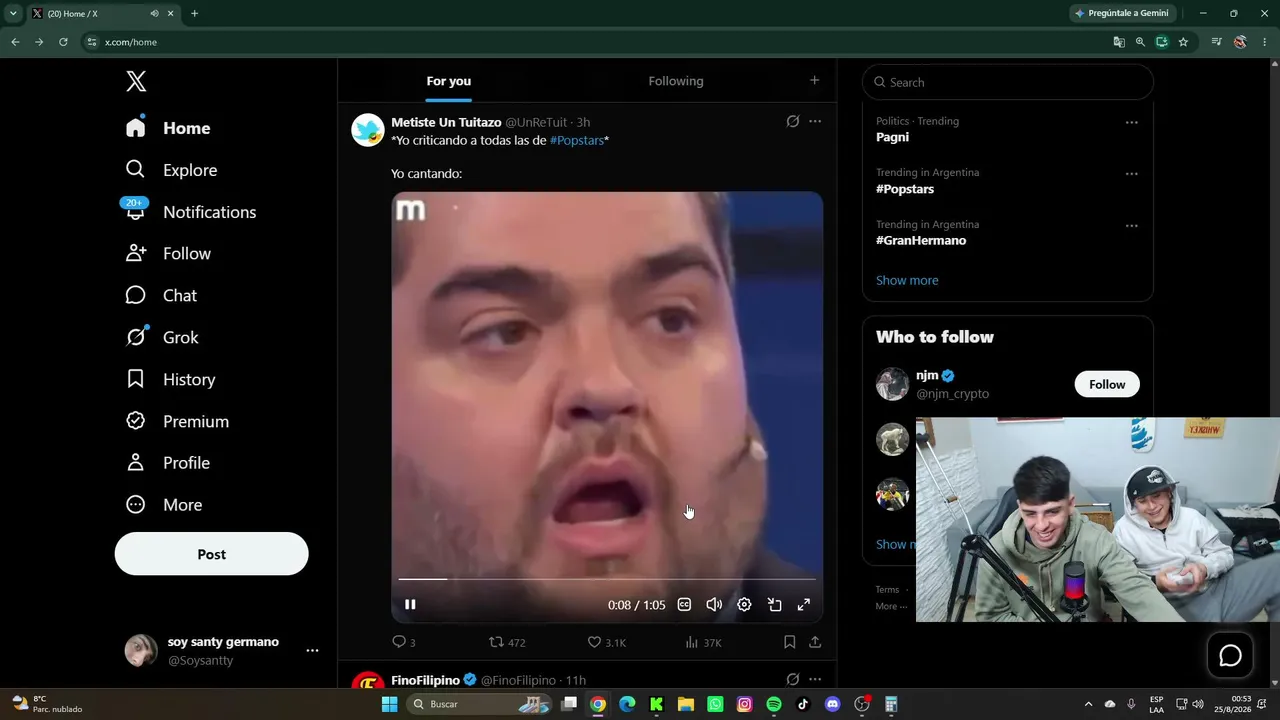Open Chrome profile avatar menu
Viewport: 1280px width, 720px height.
[x=1240, y=42]
